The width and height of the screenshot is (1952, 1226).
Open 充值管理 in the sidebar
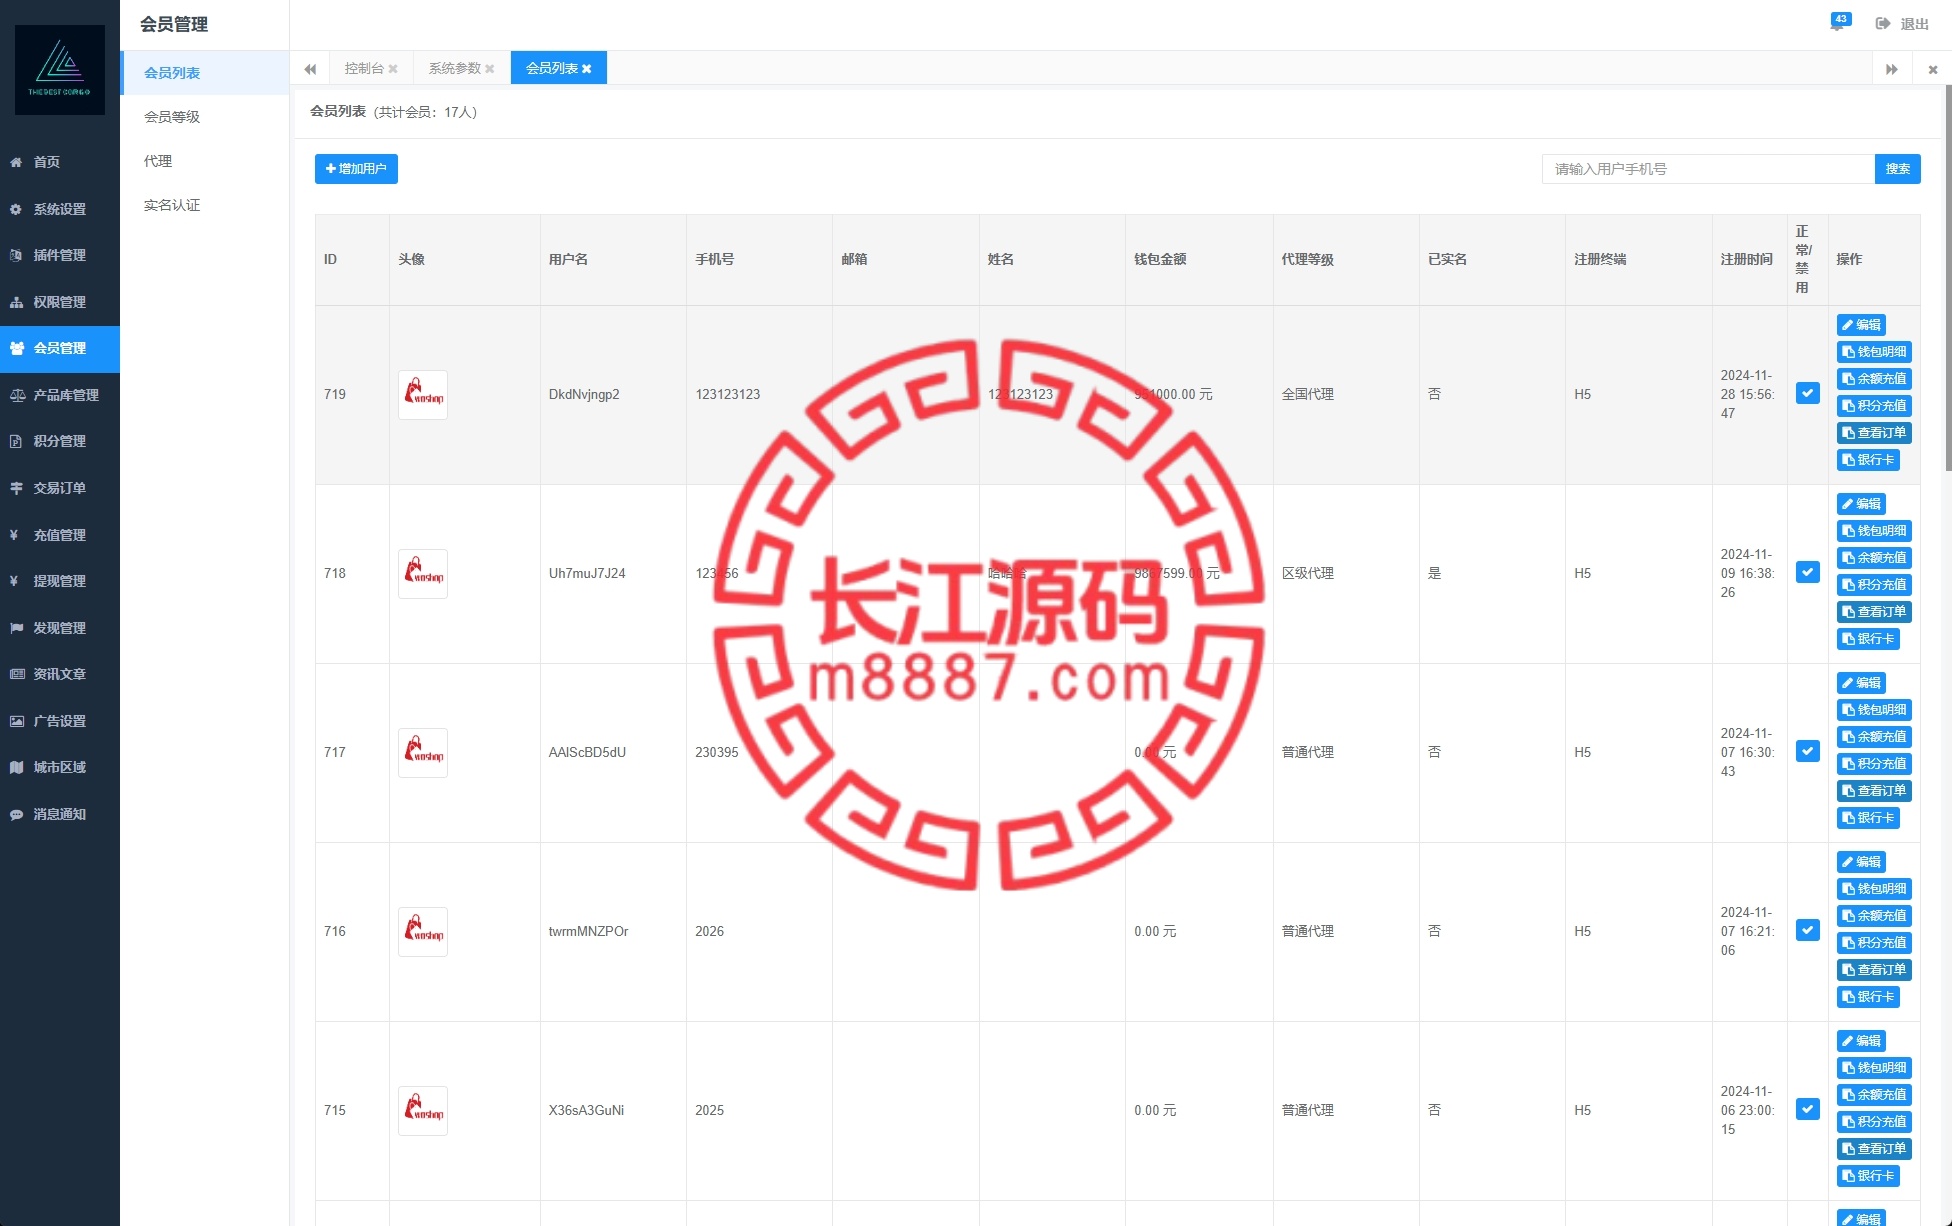60,535
